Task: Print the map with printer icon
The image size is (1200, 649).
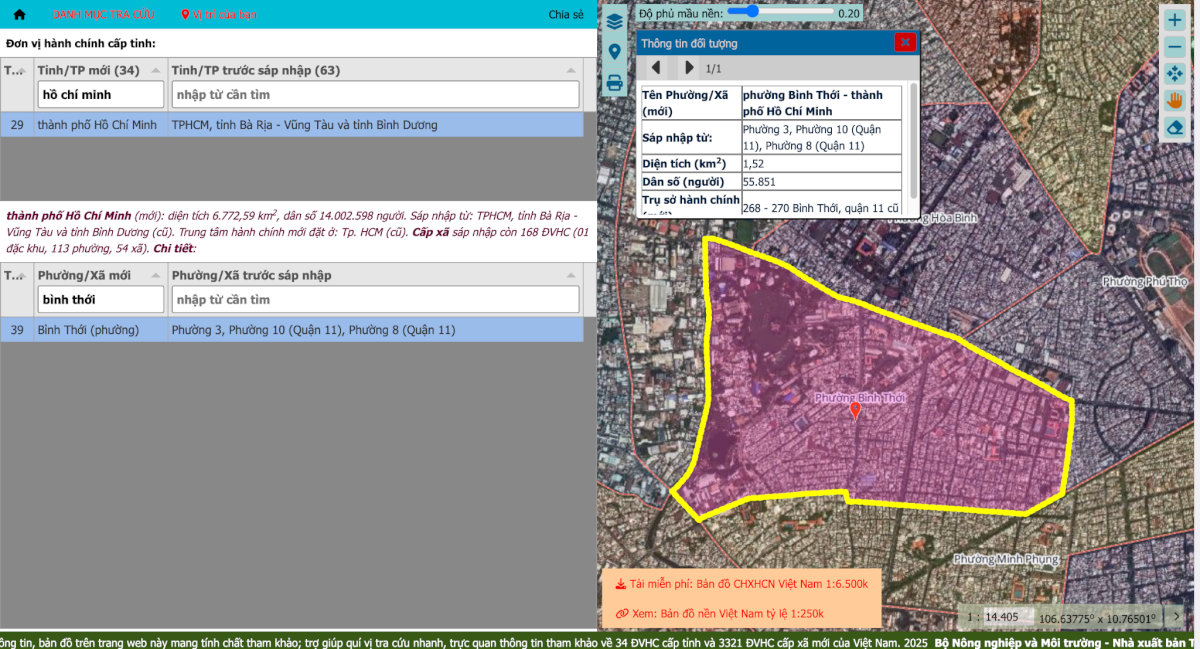Action: coord(614,82)
